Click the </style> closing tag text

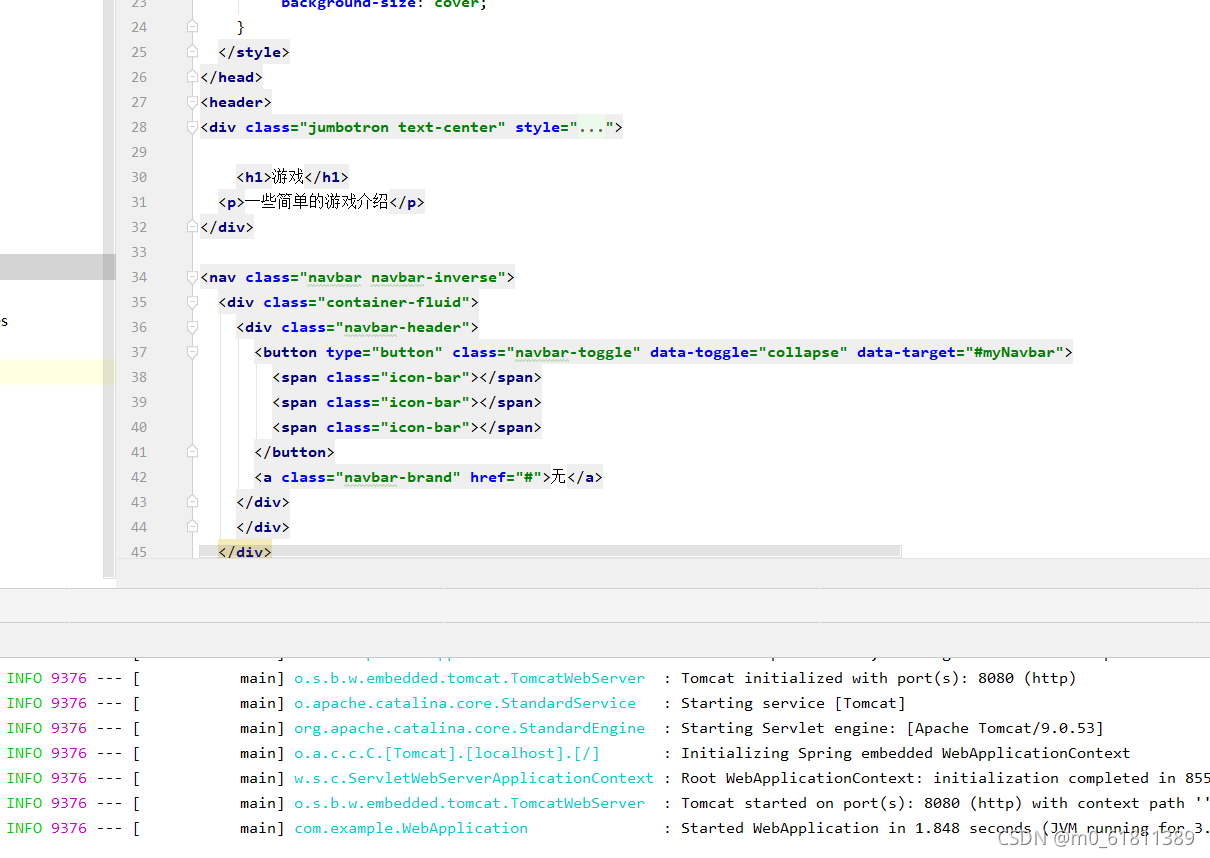(254, 52)
